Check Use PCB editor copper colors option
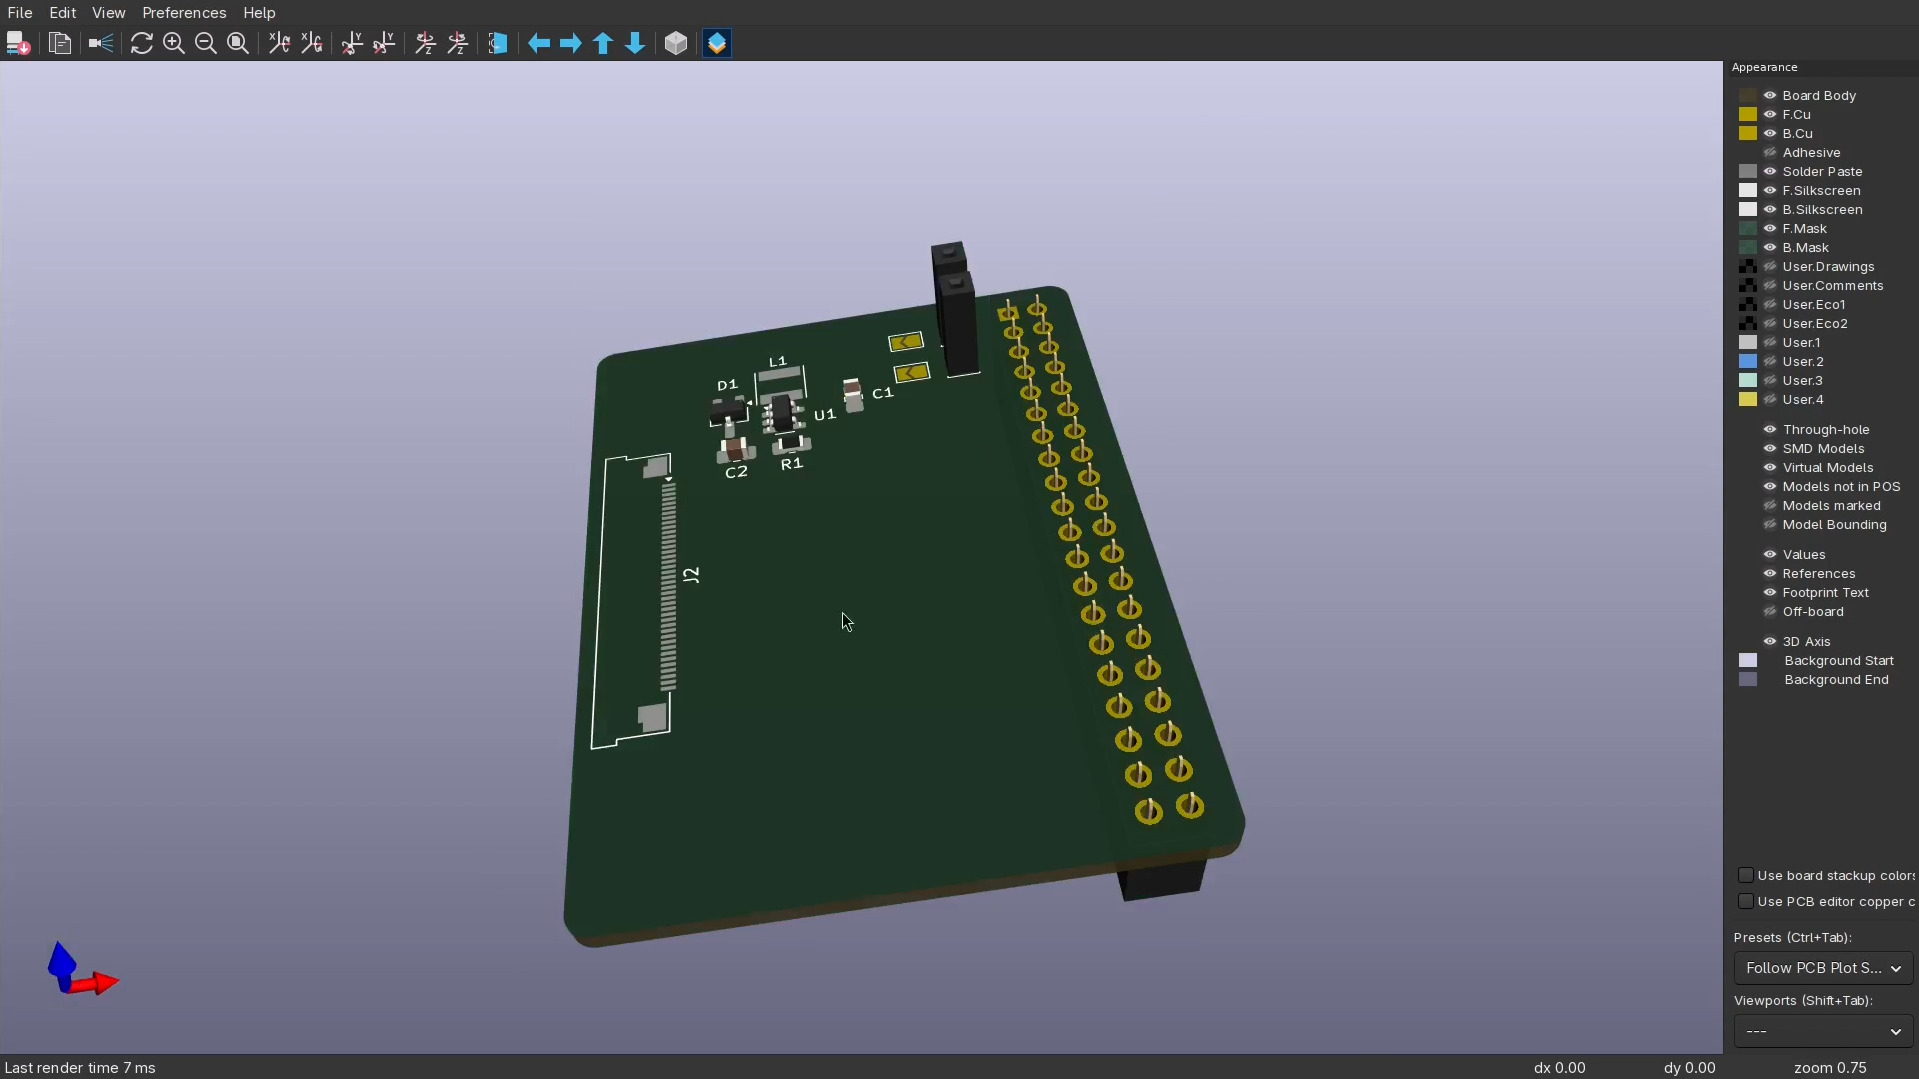Viewport: 1919px width, 1079px height. point(1746,901)
